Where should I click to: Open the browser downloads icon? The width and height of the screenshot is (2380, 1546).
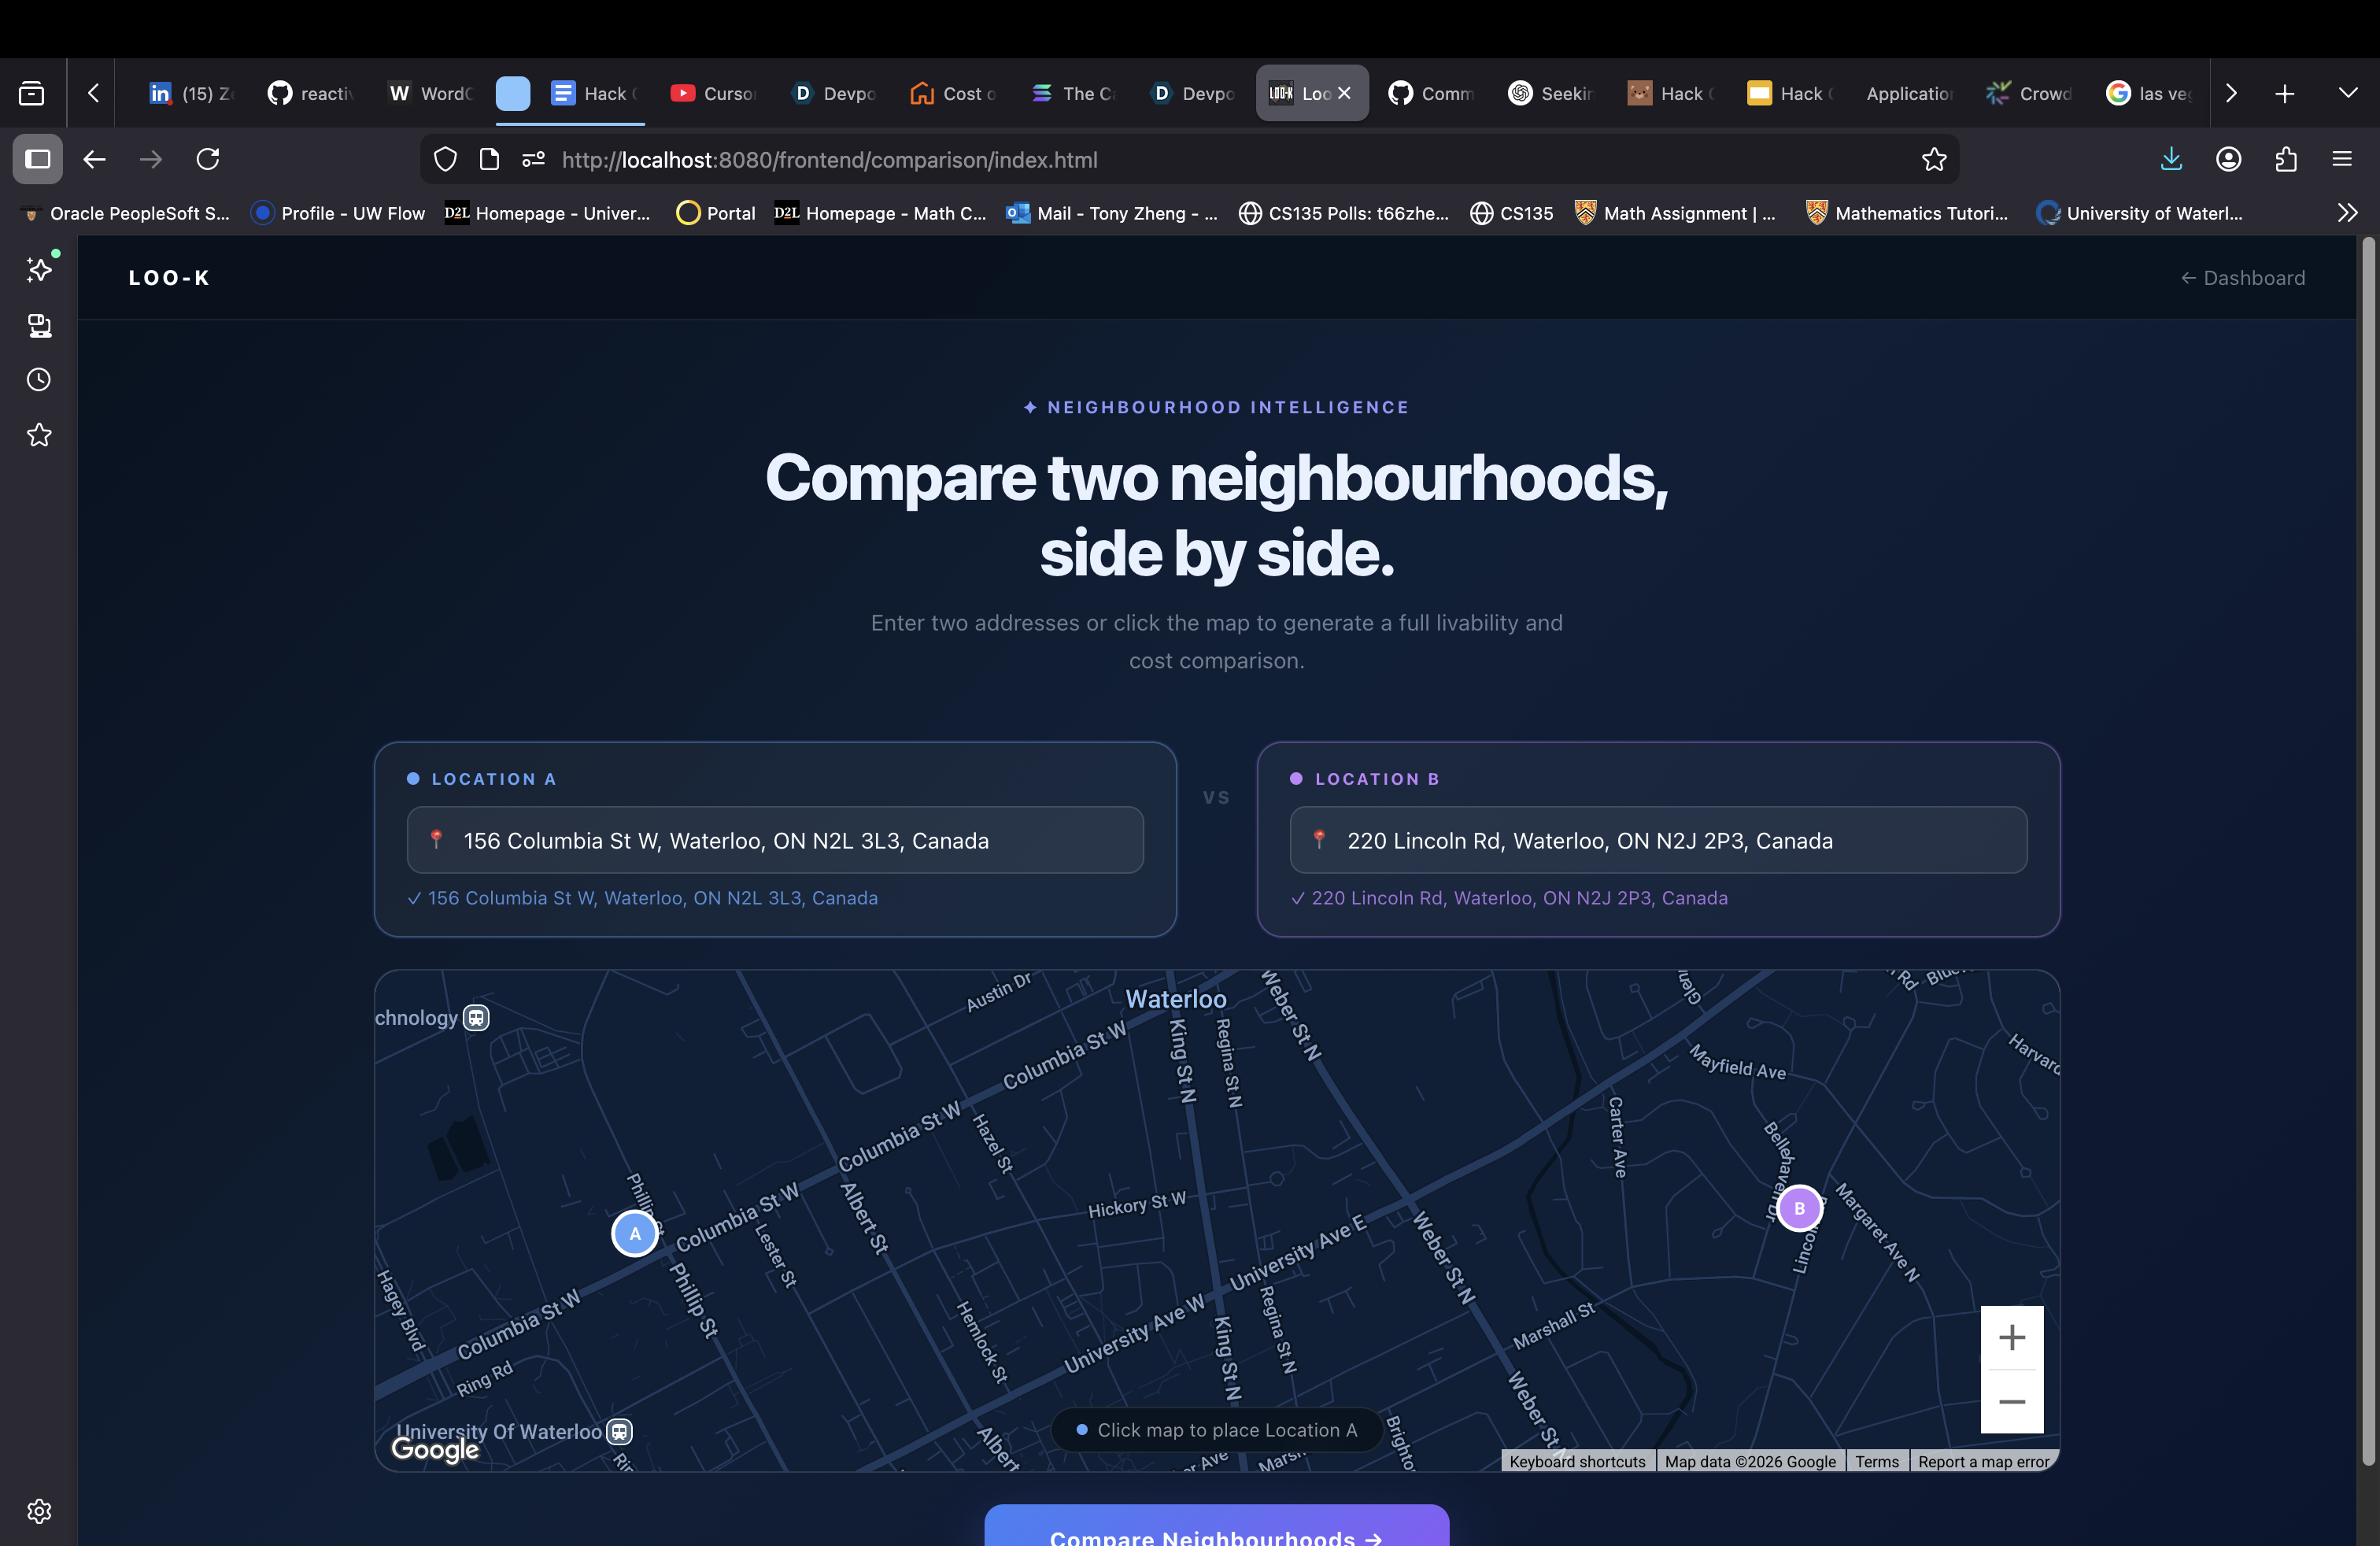coord(2171,160)
